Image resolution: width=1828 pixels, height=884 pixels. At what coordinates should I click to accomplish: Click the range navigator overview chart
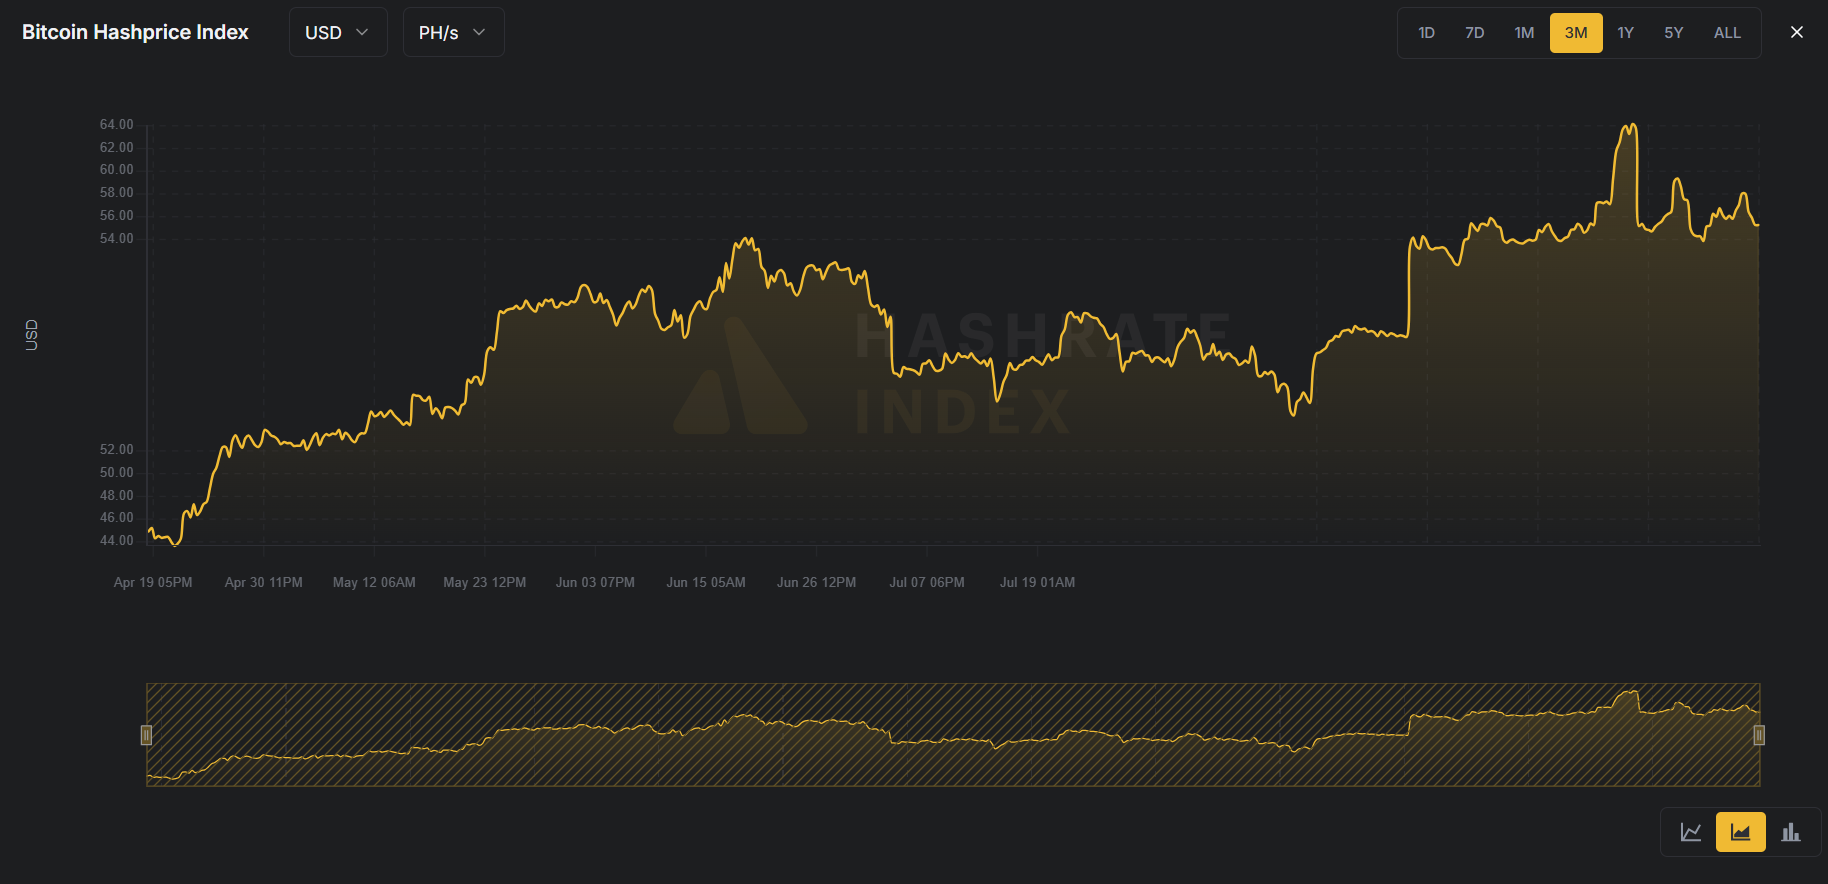[953, 735]
